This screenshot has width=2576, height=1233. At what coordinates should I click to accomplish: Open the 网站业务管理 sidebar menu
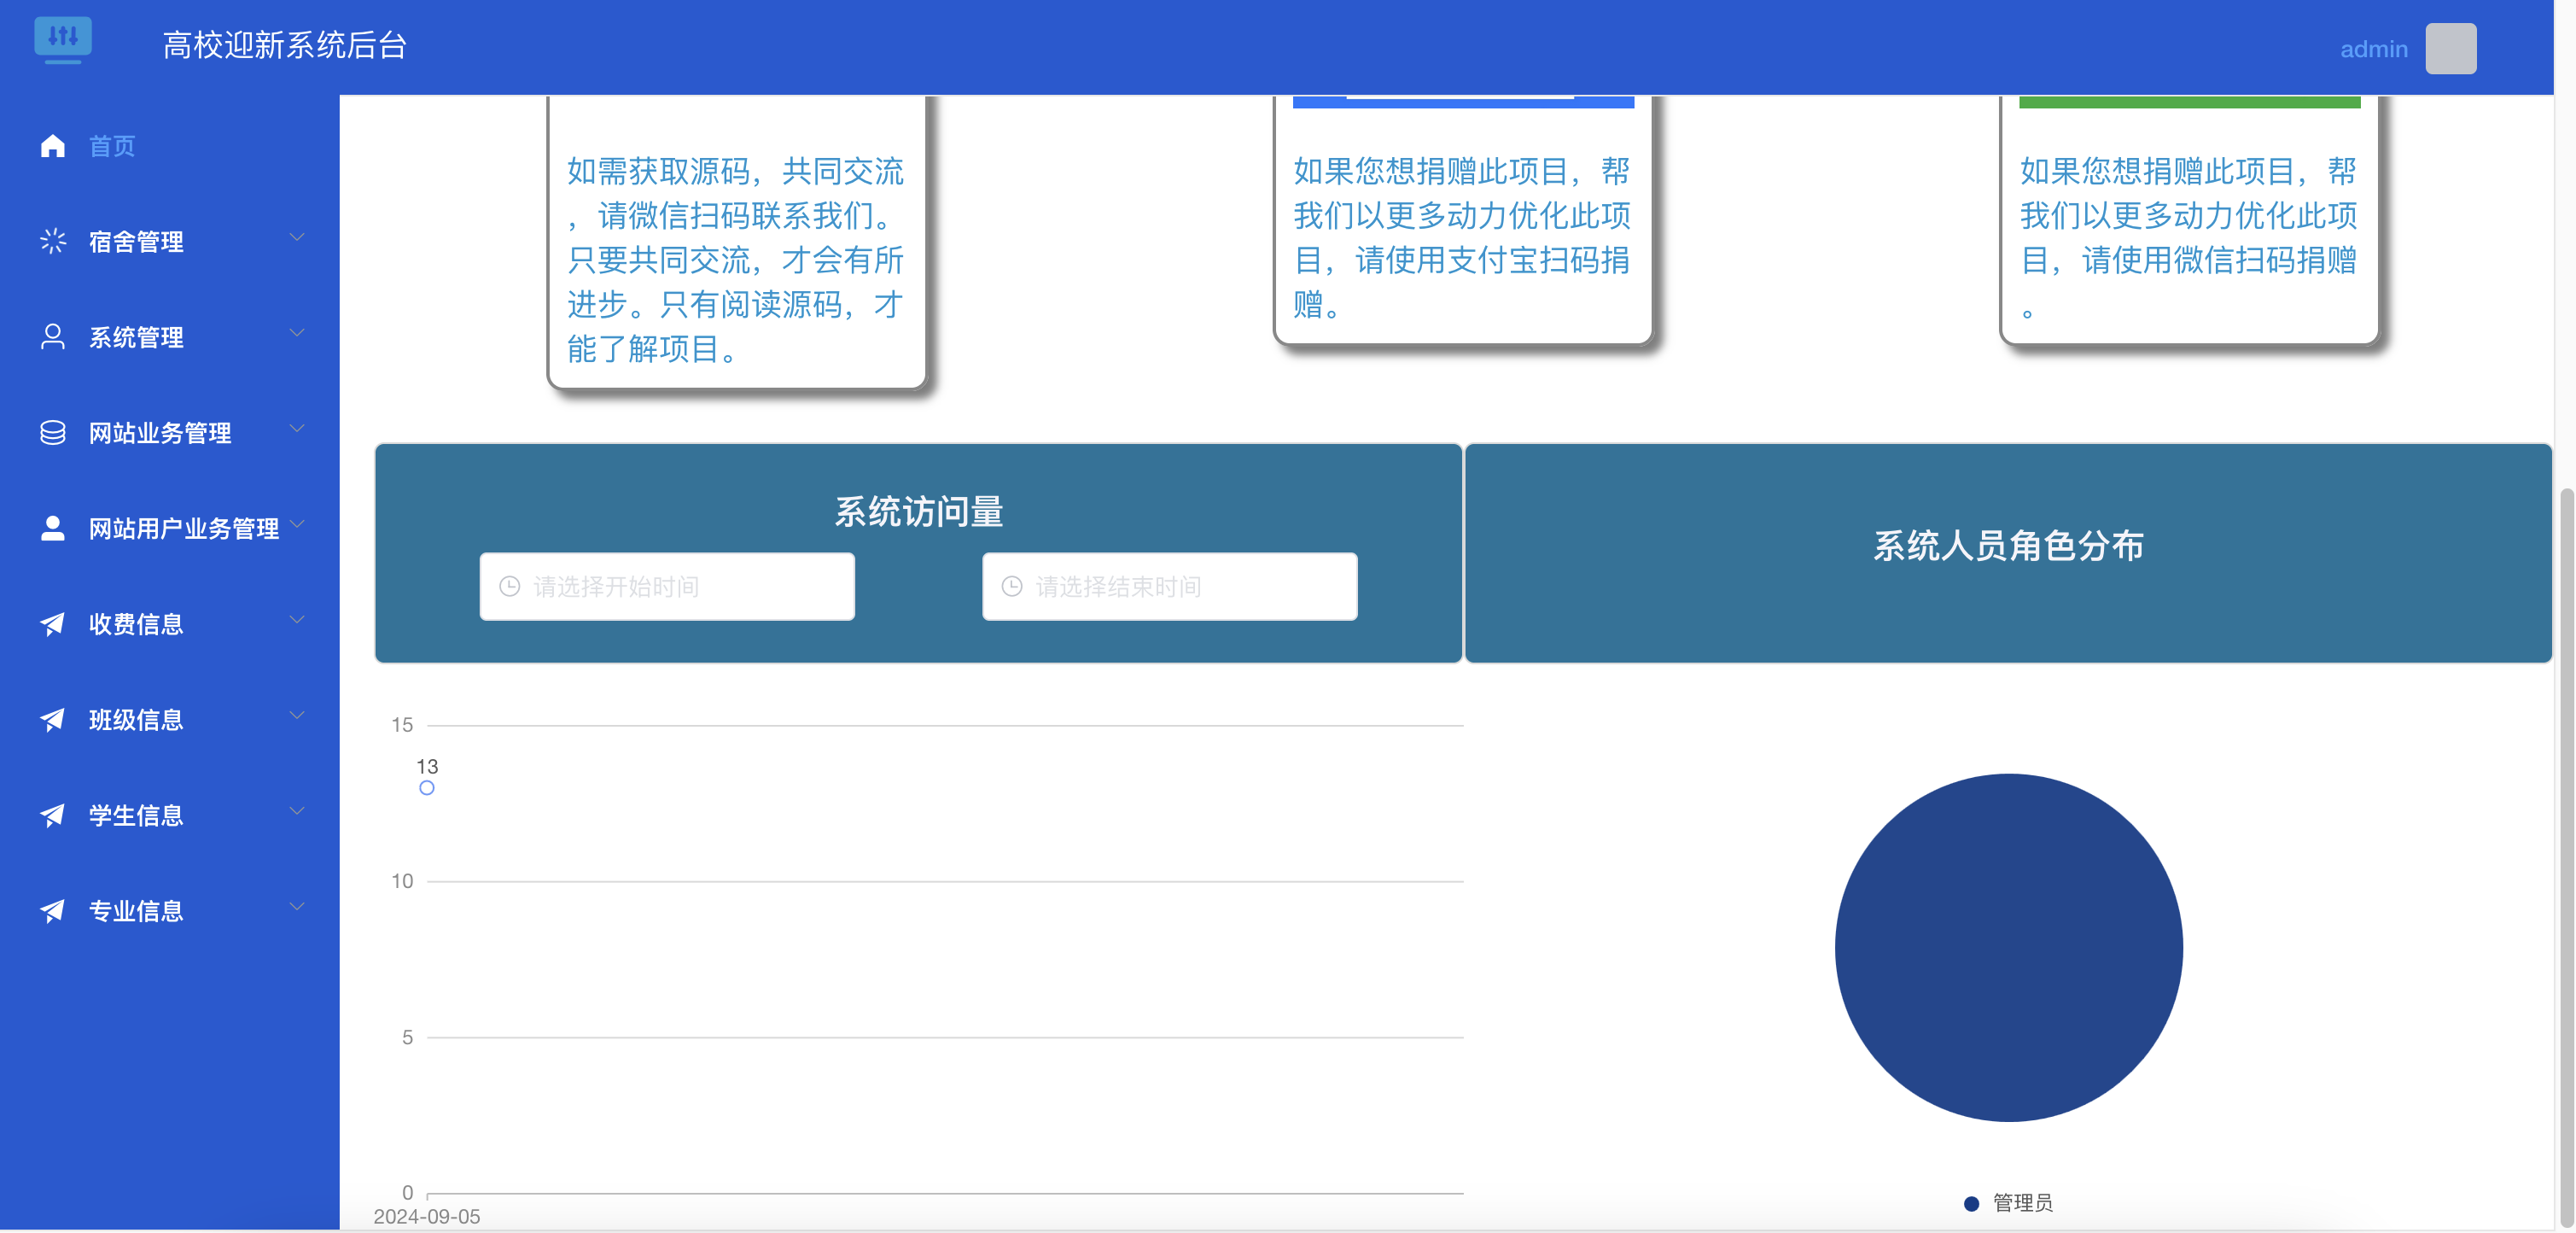[170, 432]
